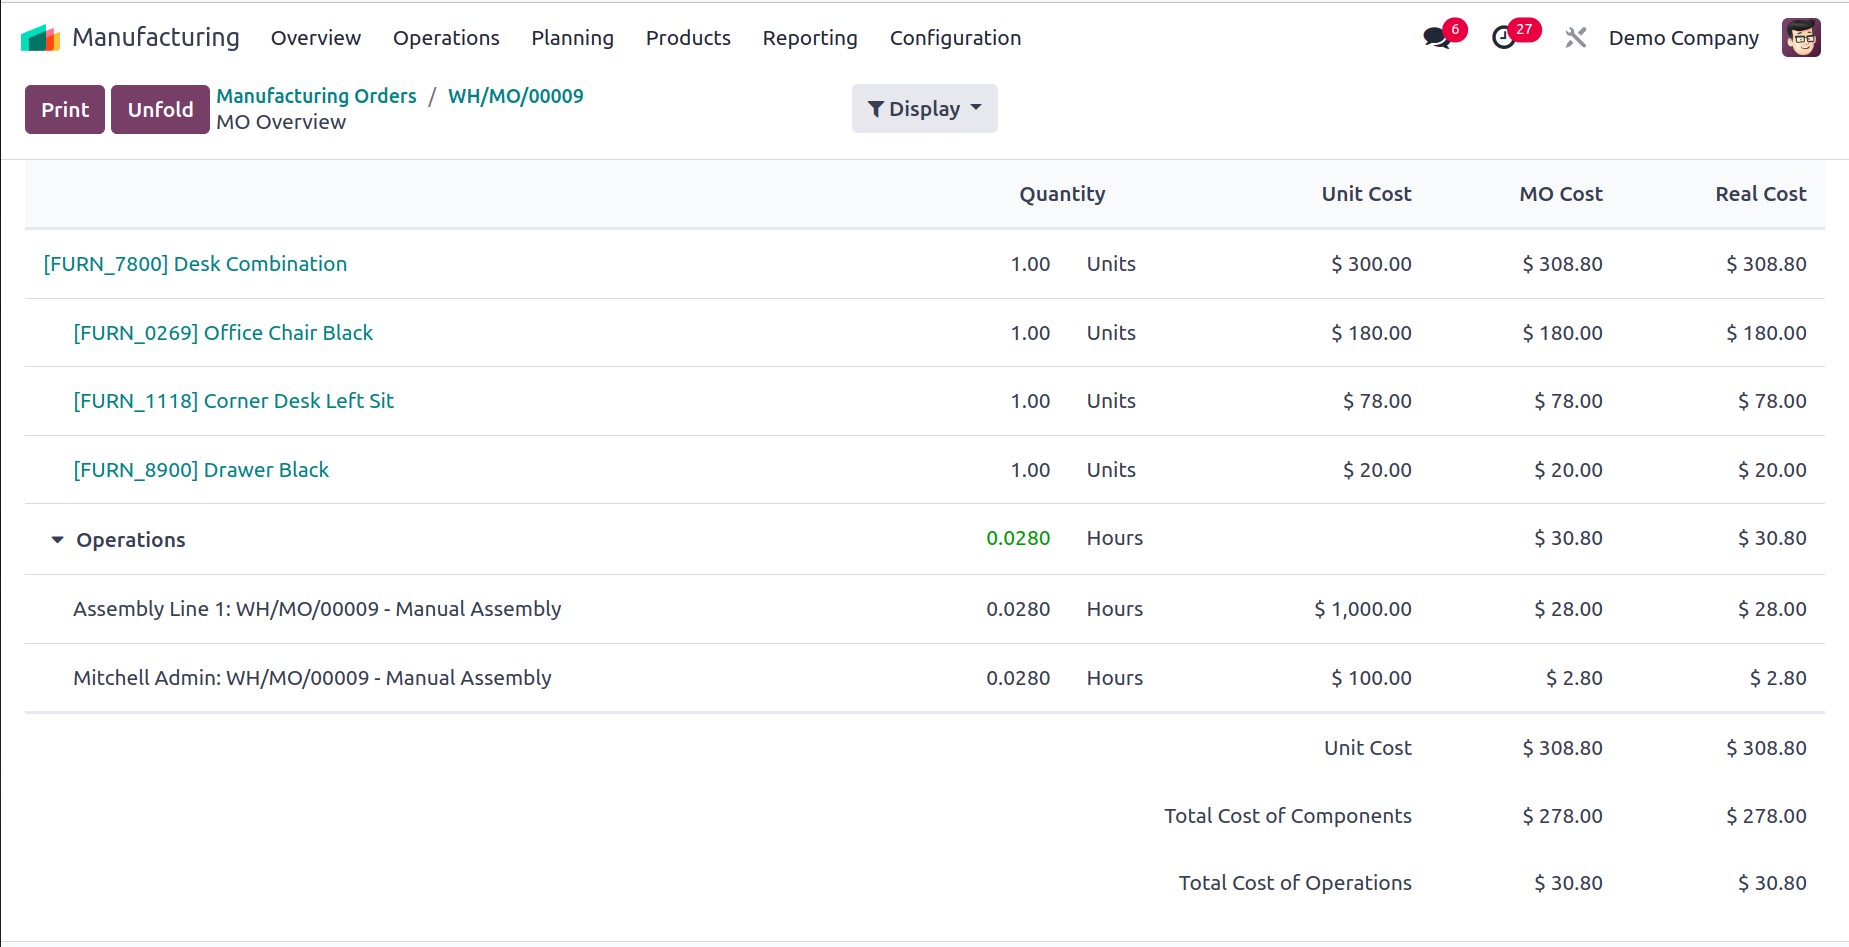Click the Unfold button
This screenshot has height=947, width=1849.
pos(160,109)
